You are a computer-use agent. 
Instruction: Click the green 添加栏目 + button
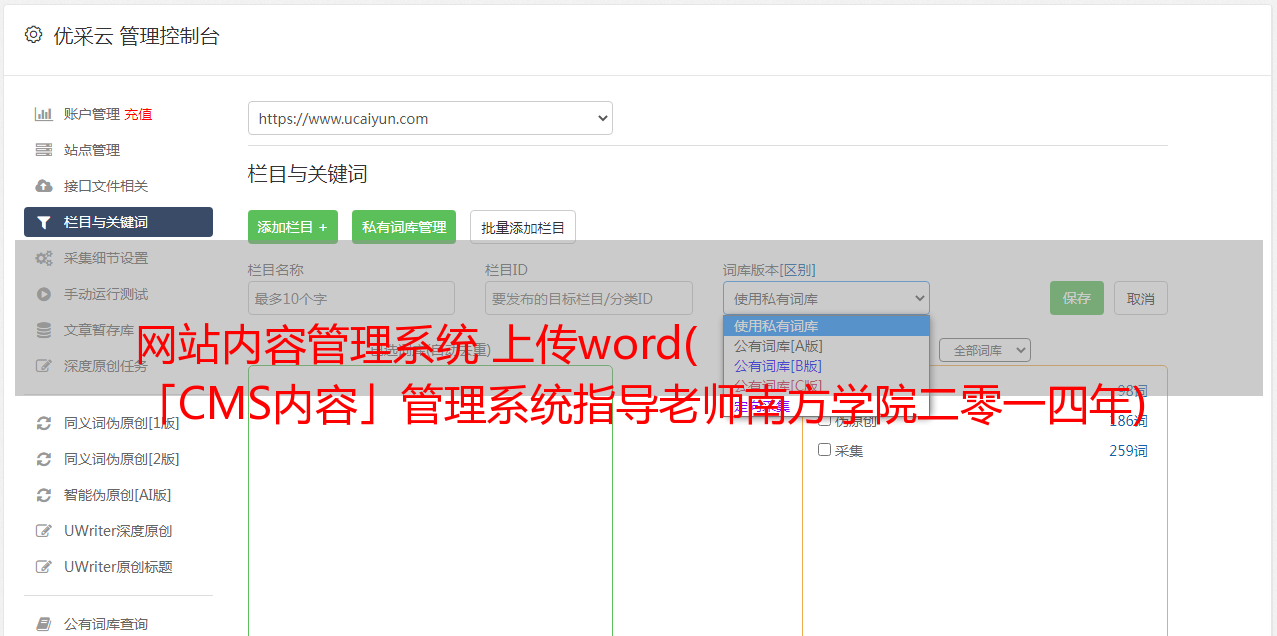click(x=293, y=227)
